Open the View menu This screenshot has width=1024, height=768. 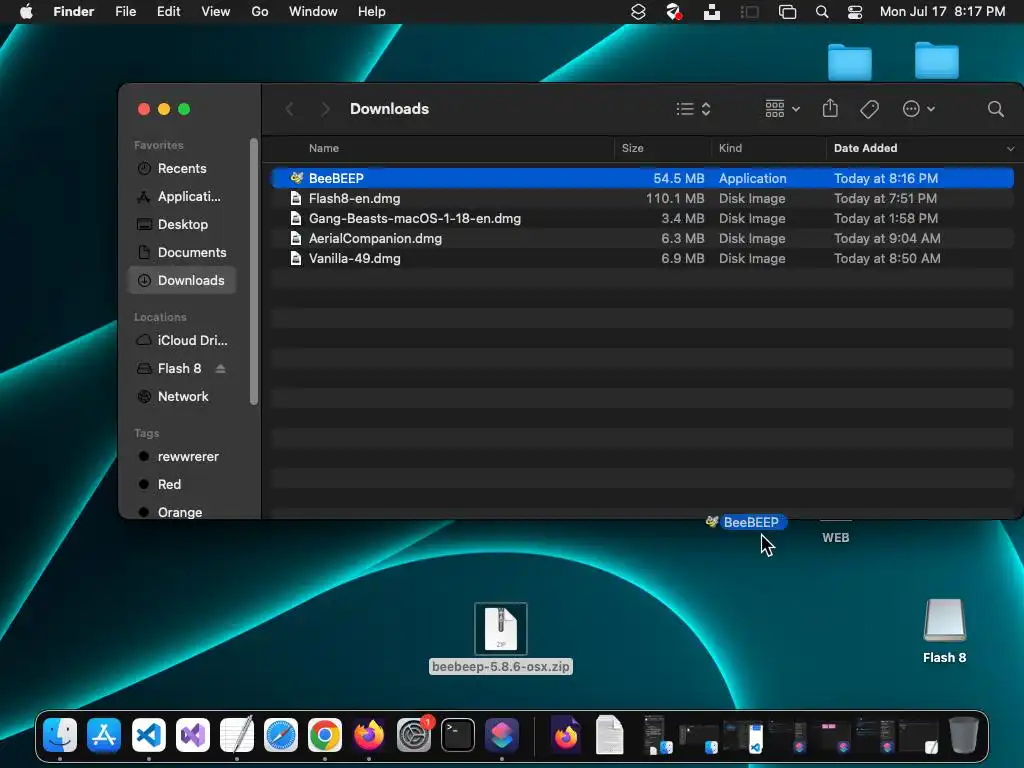216,12
